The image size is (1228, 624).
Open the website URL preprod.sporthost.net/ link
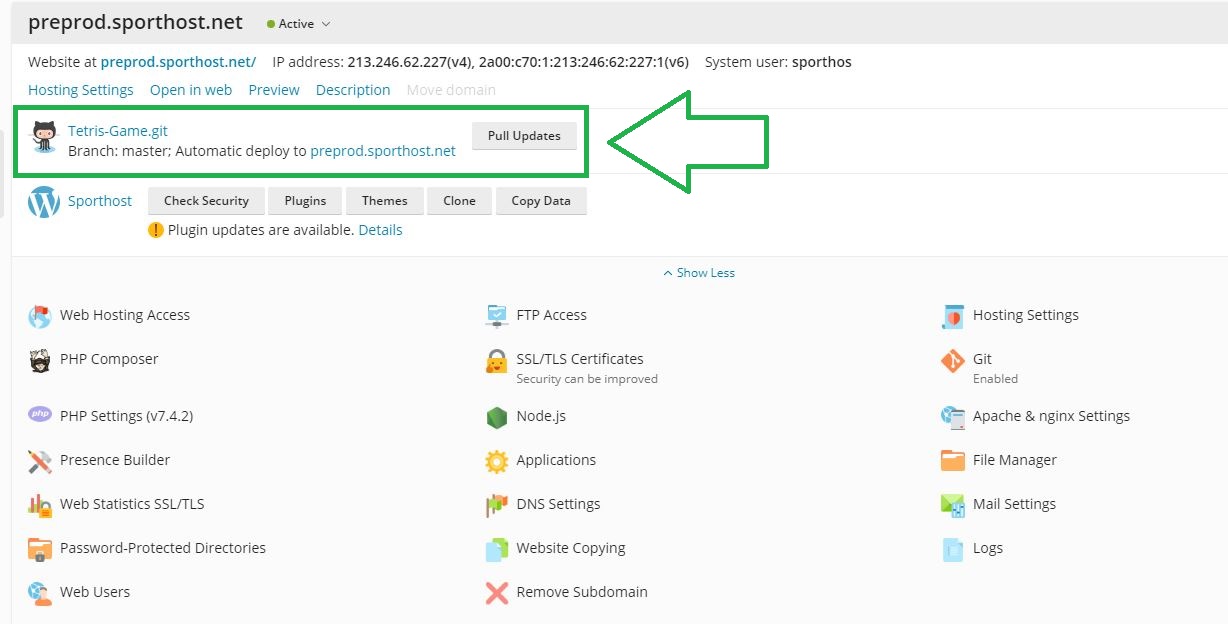(x=178, y=62)
